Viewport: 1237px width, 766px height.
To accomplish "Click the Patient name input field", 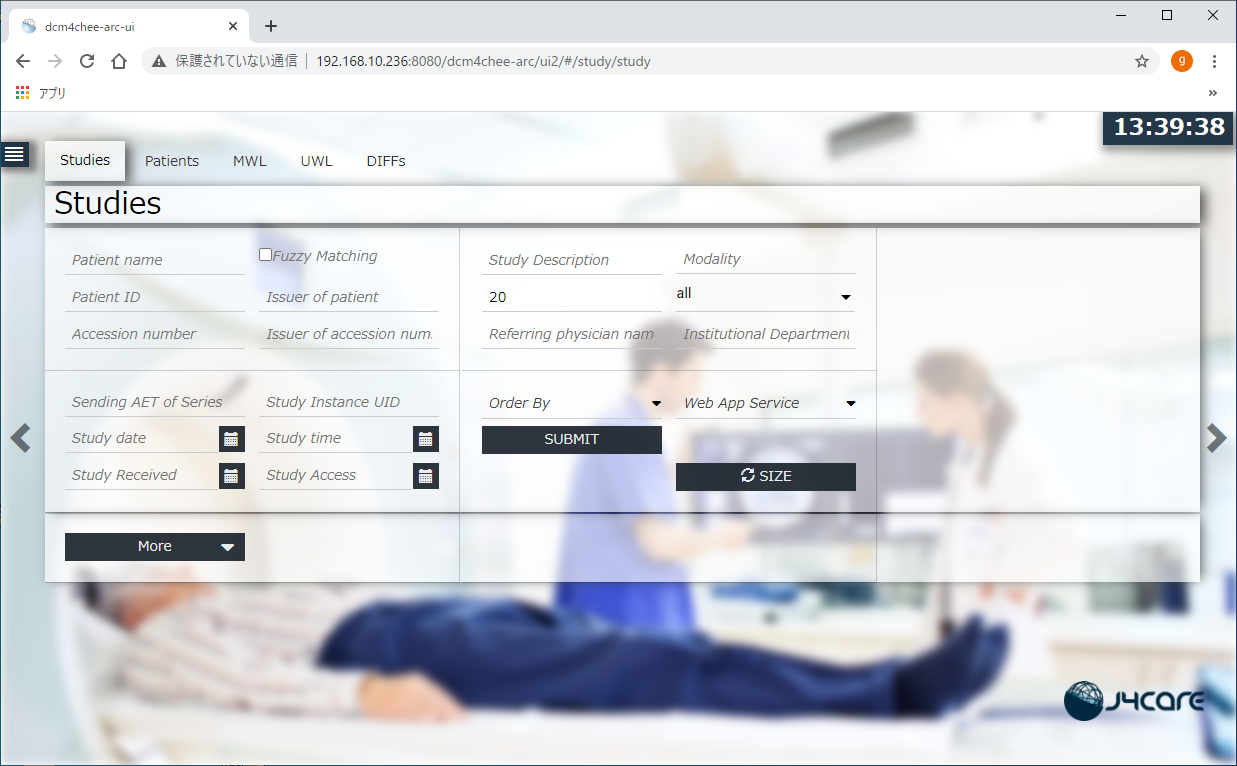I will [x=154, y=260].
